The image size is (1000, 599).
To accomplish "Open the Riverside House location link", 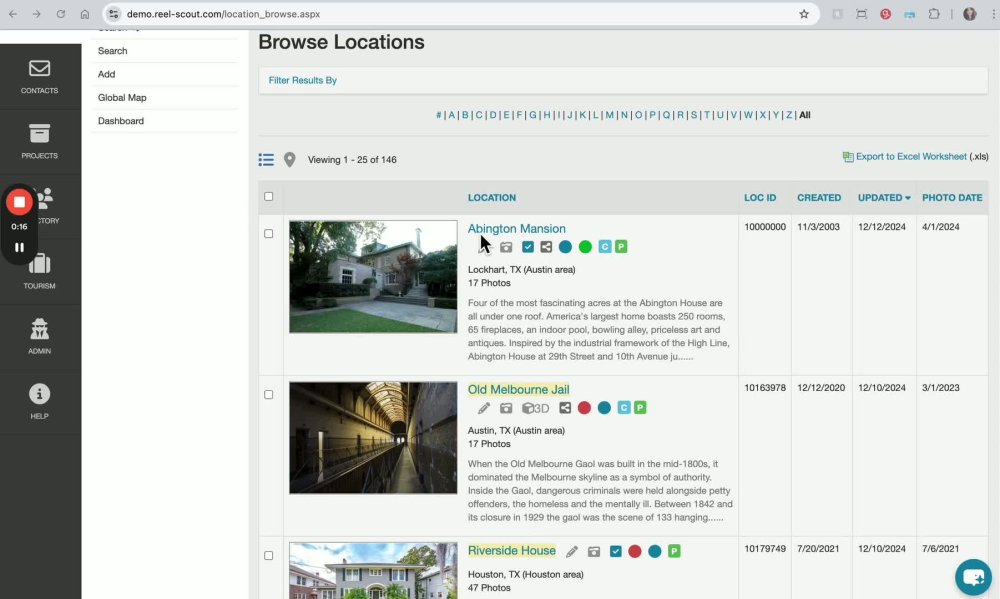I will click(x=511, y=551).
